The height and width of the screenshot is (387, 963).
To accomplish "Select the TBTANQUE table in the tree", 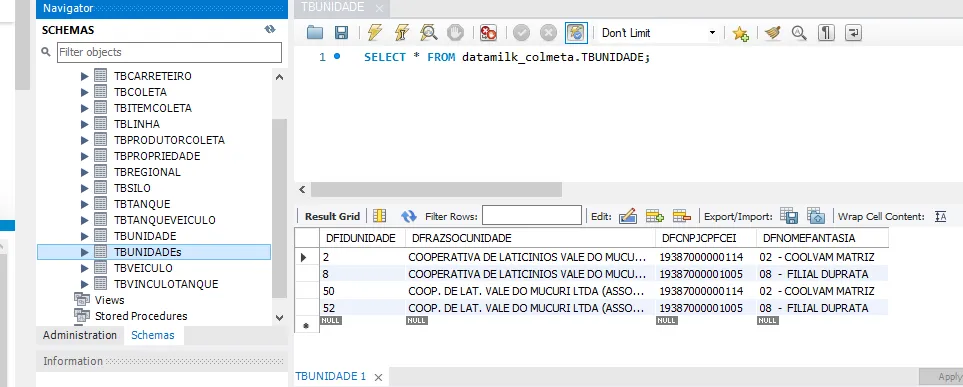I will (142, 204).
